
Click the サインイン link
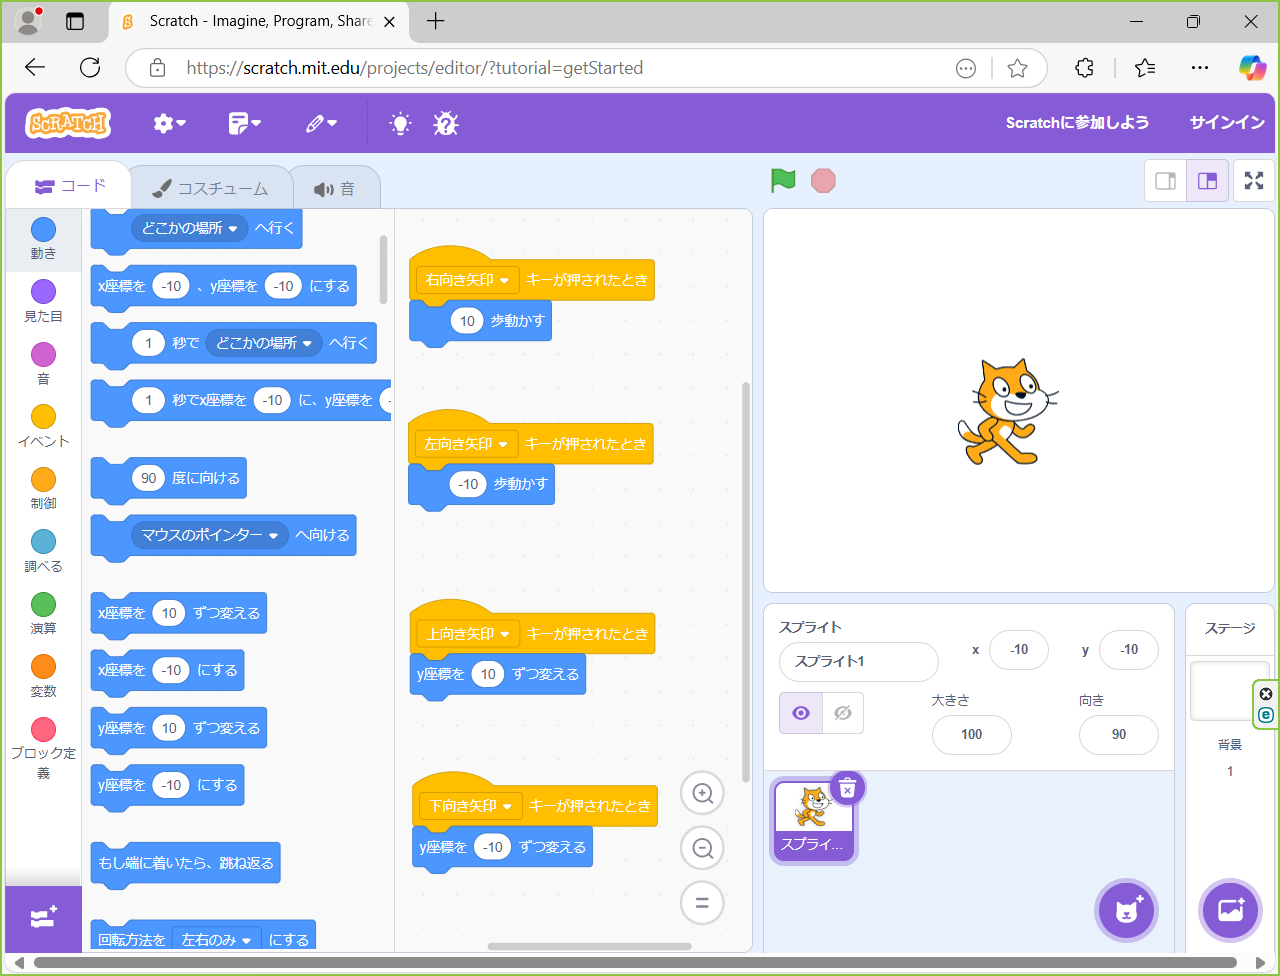point(1226,123)
